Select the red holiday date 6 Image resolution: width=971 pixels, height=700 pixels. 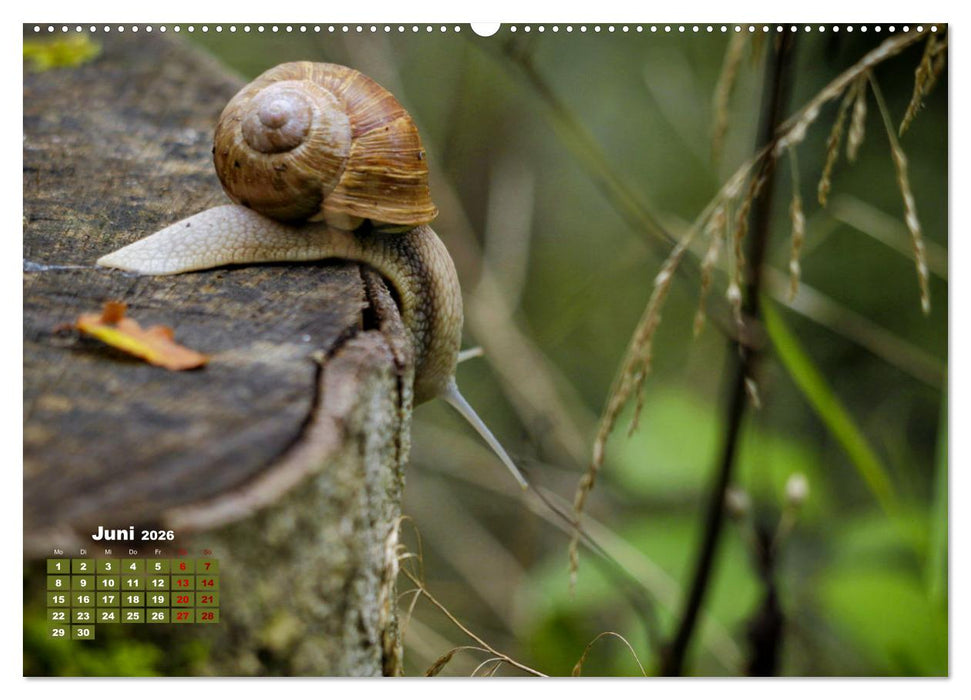pos(182,566)
